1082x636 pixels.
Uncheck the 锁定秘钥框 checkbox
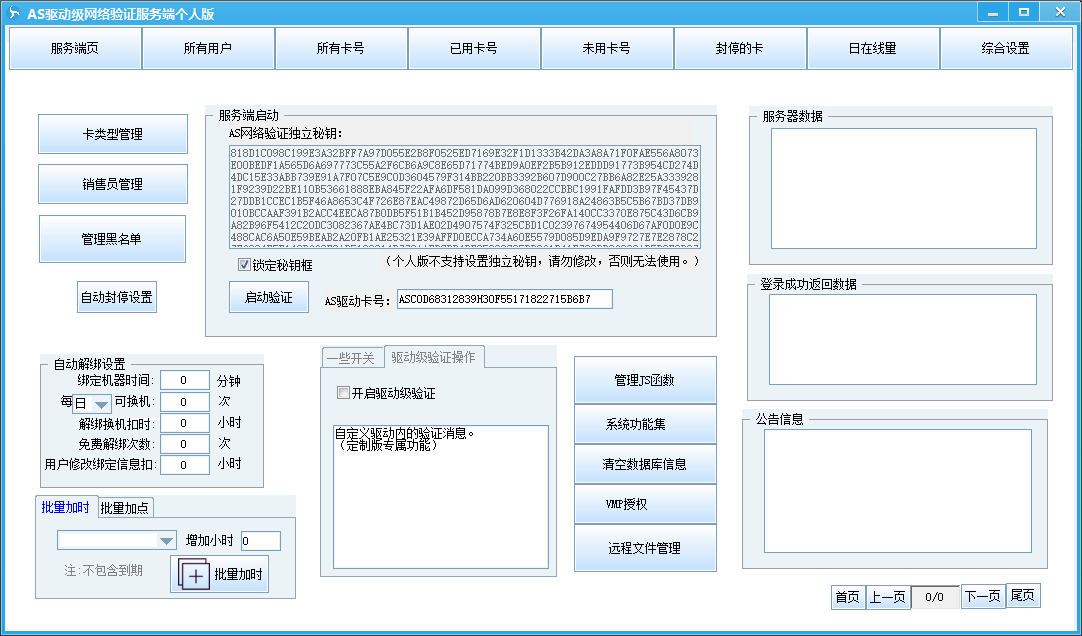pyautogui.click(x=244, y=265)
